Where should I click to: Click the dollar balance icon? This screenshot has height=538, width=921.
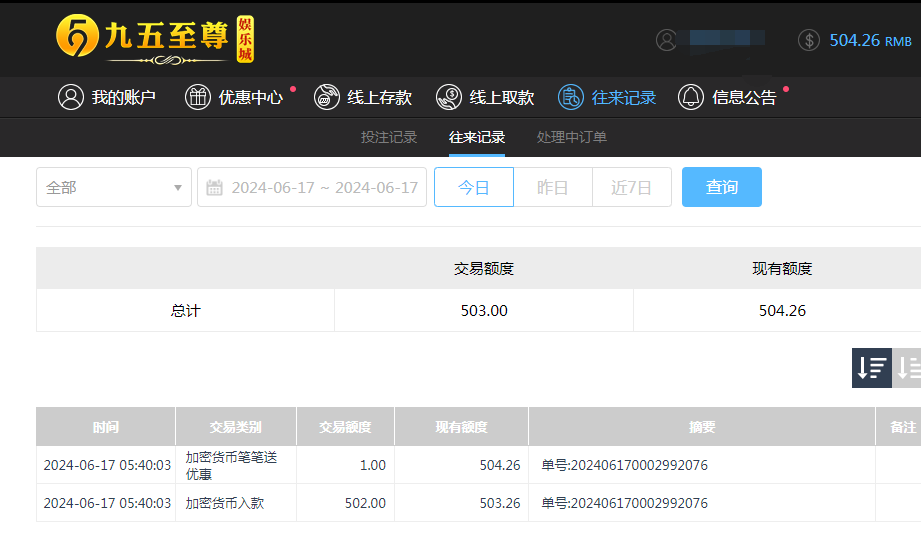[x=809, y=40]
